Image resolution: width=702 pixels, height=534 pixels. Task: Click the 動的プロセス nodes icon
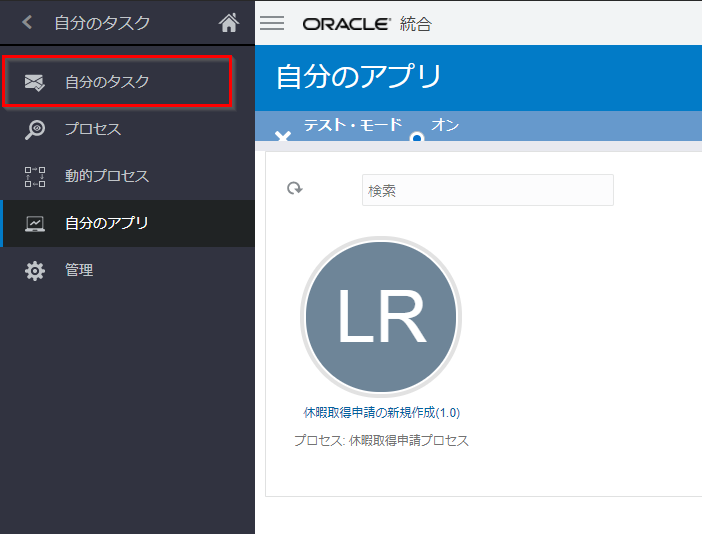click(x=35, y=177)
